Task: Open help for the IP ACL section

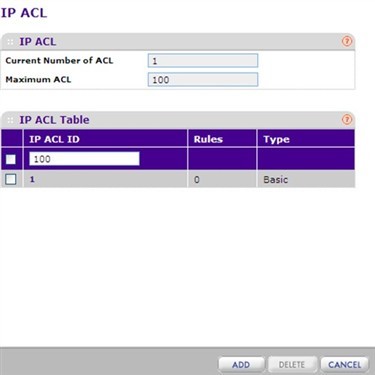Action: [347, 41]
